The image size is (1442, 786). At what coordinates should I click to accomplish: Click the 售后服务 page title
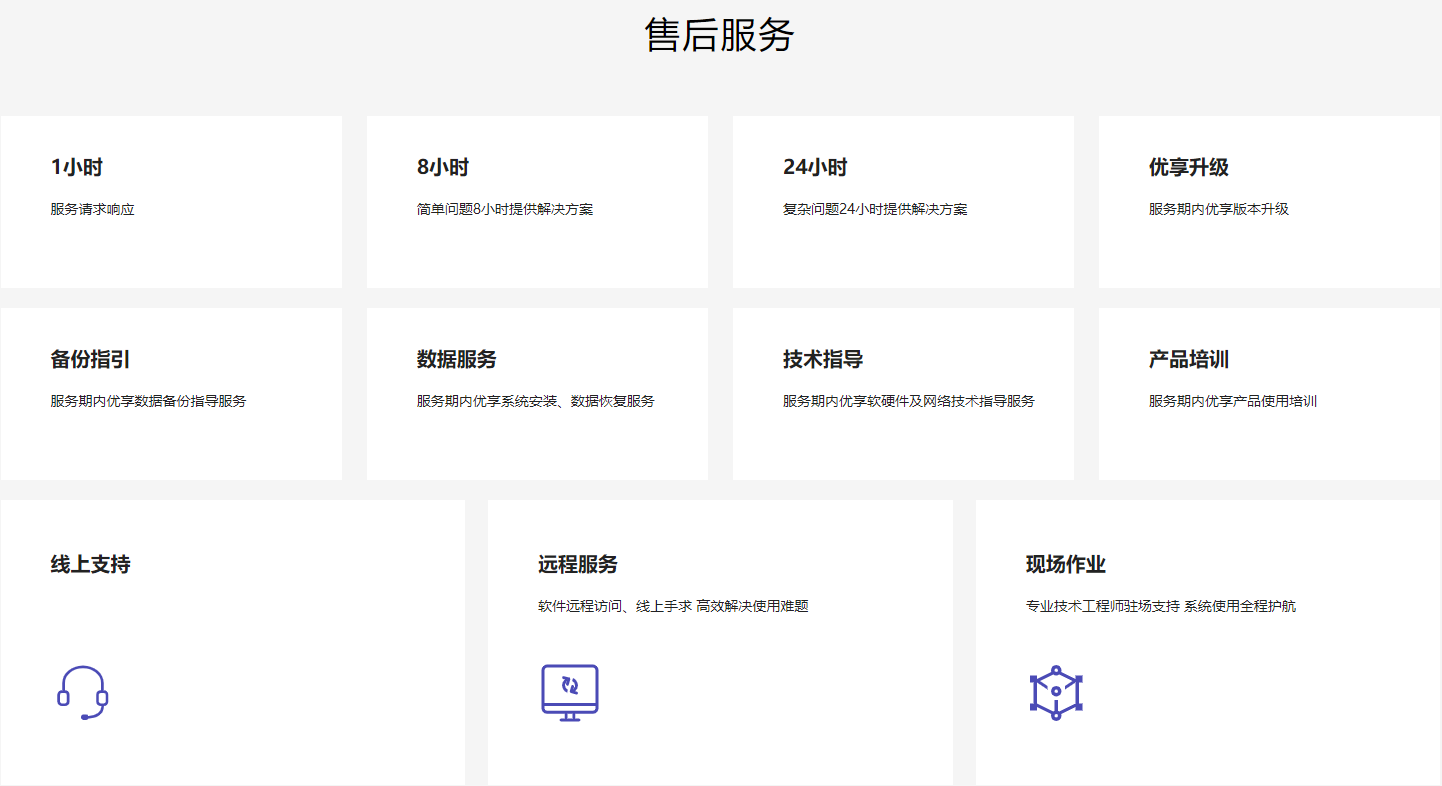click(x=720, y=35)
